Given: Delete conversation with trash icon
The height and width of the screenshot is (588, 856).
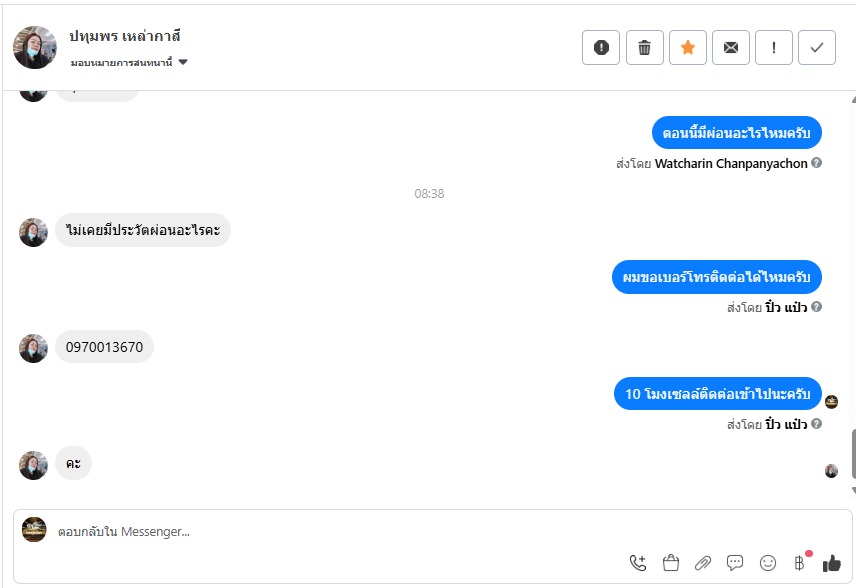Looking at the screenshot, I should [644, 47].
